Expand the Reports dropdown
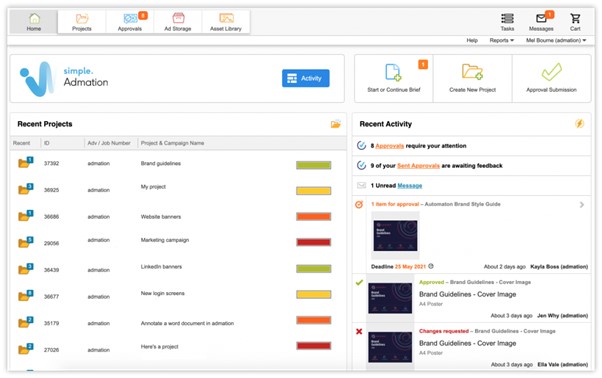Viewport: 602px width, 378px height. (x=501, y=40)
